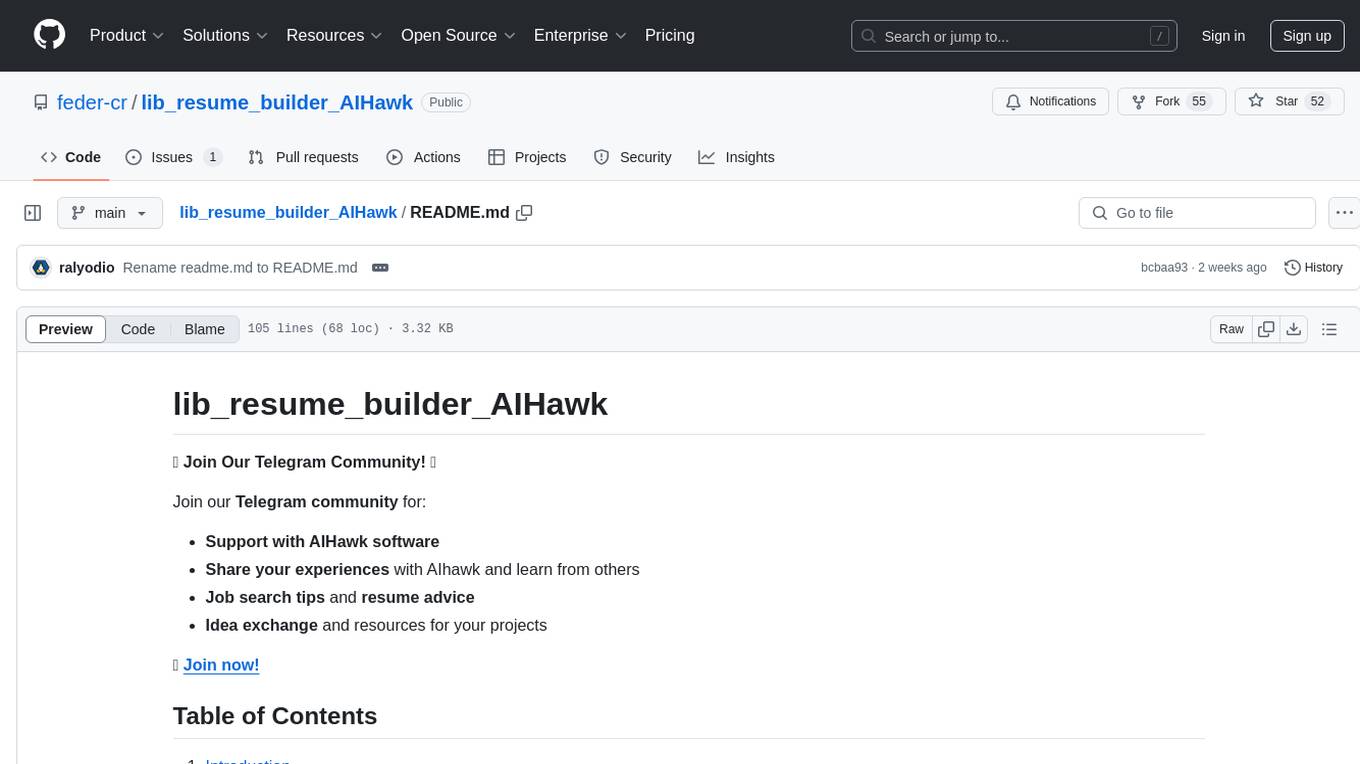1360x764 pixels.
Task: Switch to the Code tab
Action: point(71,157)
